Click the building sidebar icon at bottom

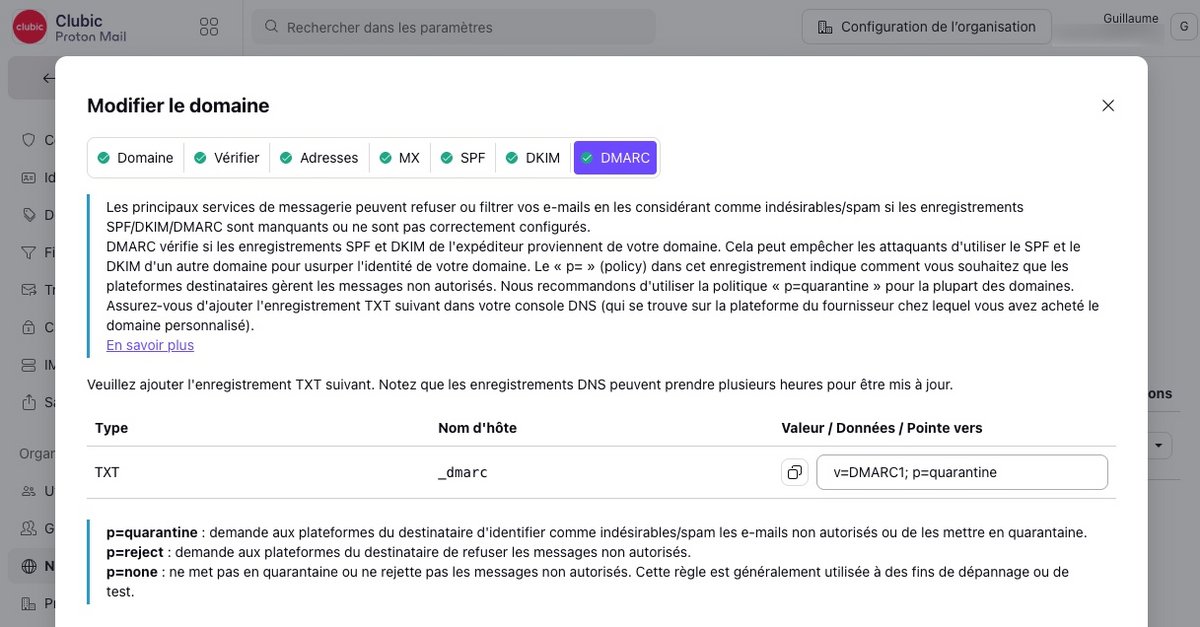(x=29, y=604)
